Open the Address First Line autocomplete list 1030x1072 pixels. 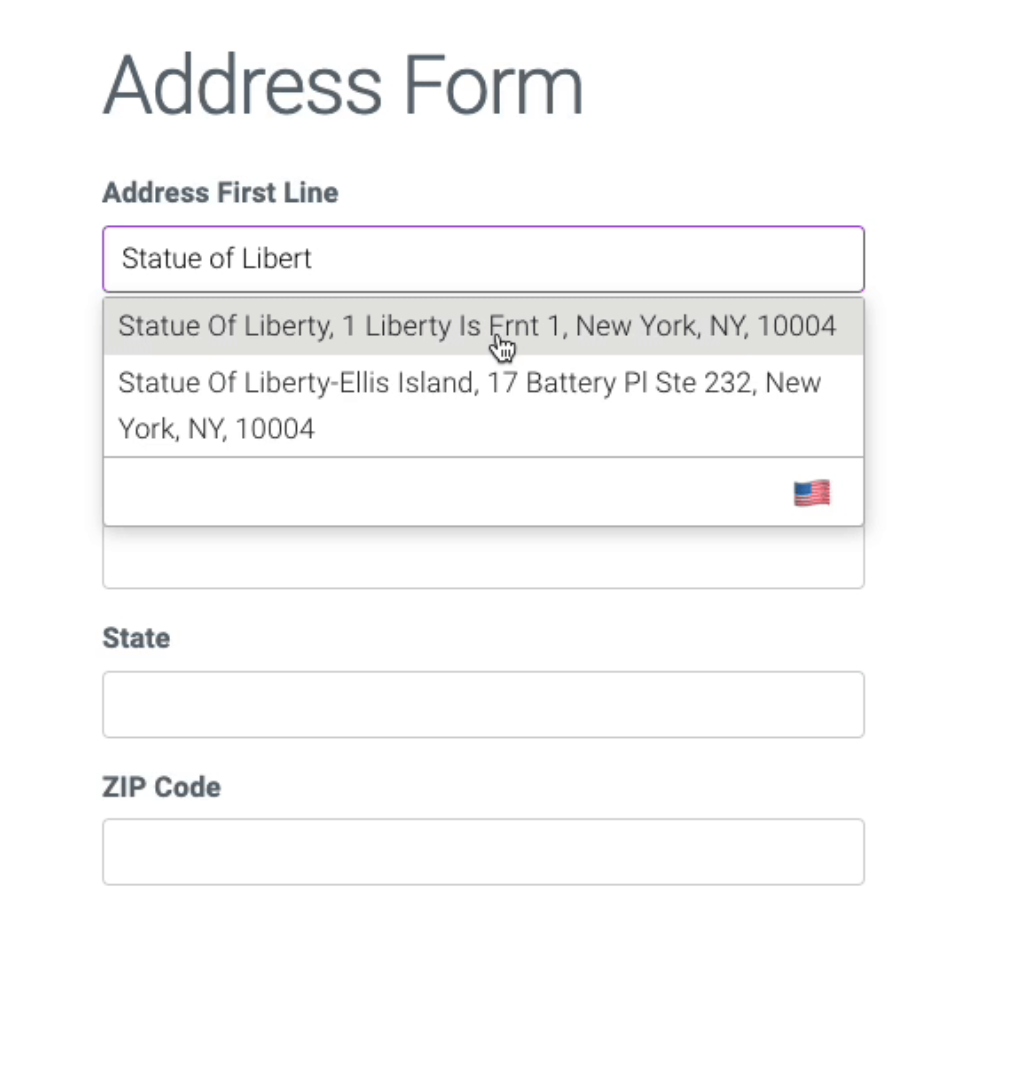[483, 258]
